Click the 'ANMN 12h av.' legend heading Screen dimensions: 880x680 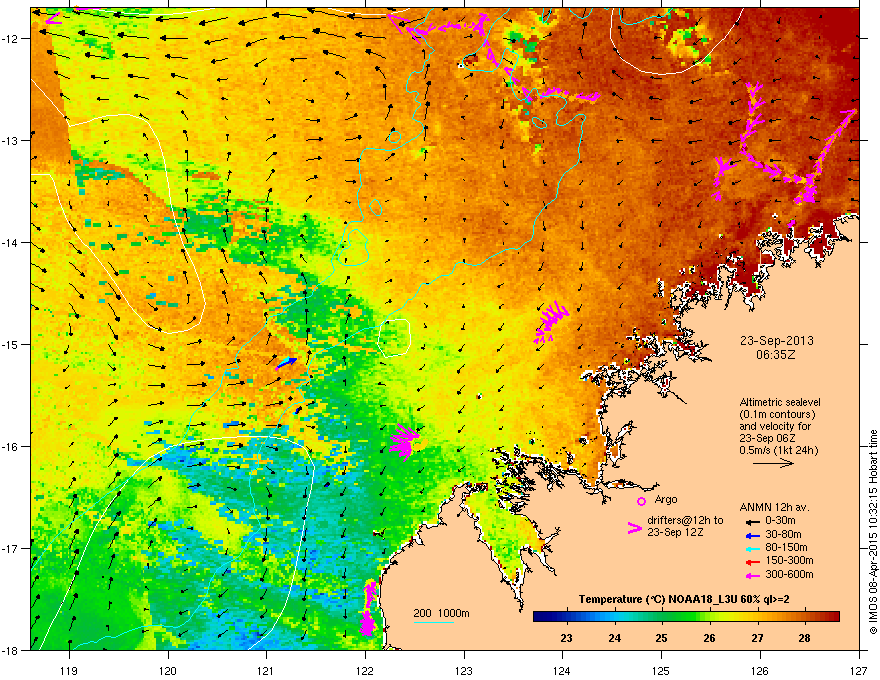(774, 507)
